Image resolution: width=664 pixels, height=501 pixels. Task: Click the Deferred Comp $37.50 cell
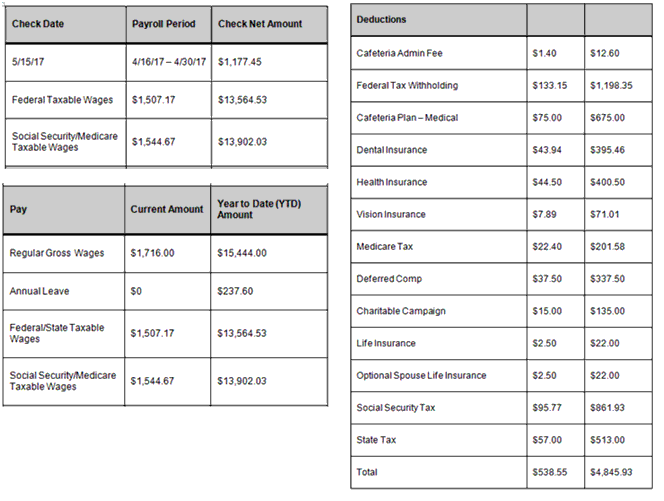(556, 279)
